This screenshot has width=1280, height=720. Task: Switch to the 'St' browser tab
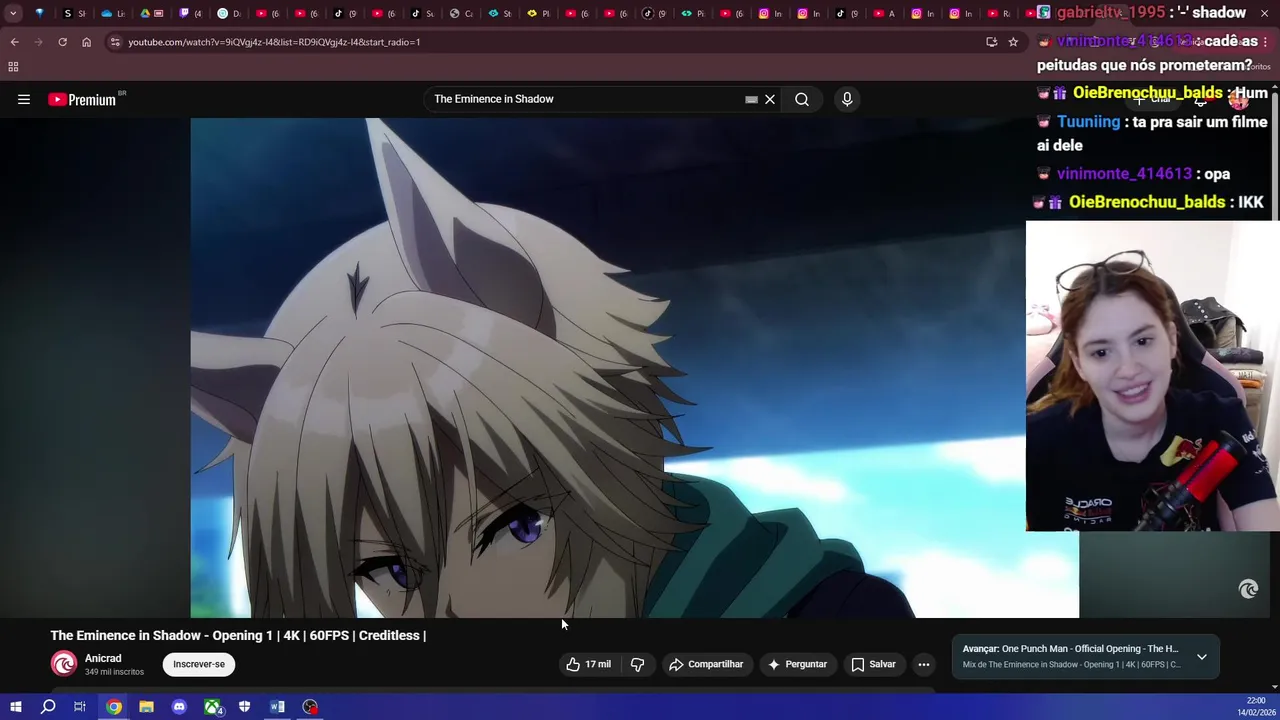coord(499,13)
